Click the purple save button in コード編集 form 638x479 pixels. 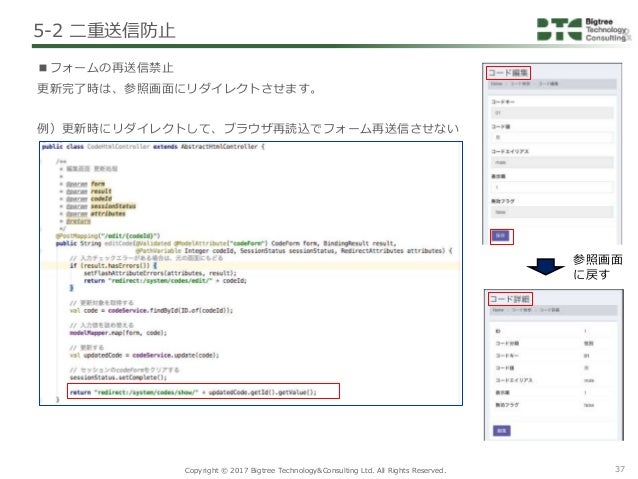tap(501, 236)
